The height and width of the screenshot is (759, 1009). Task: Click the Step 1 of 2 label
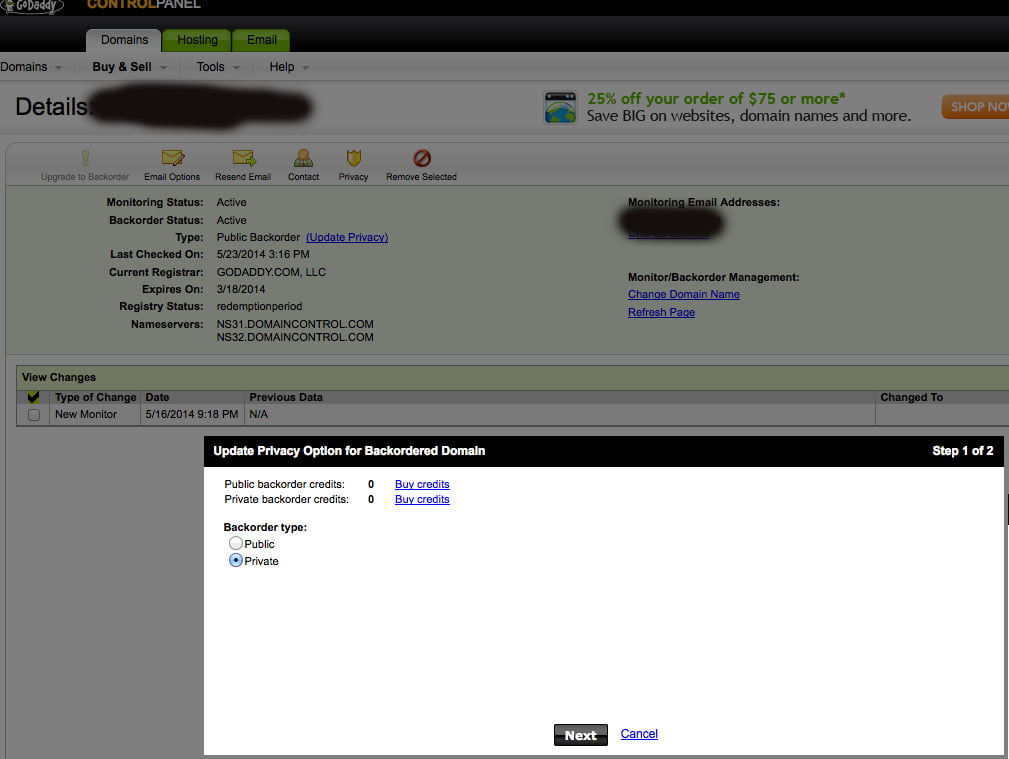click(963, 451)
